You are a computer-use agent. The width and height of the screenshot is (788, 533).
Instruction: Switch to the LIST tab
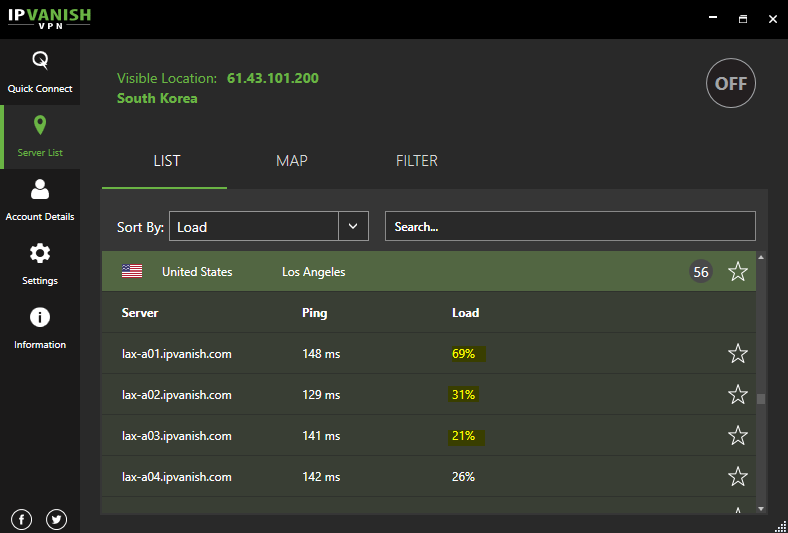(166, 161)
